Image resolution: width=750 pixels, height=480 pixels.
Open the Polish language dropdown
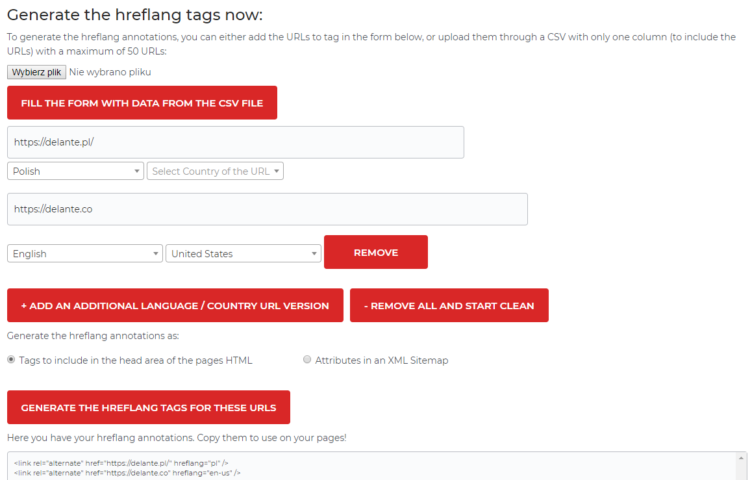pos(76,171)
